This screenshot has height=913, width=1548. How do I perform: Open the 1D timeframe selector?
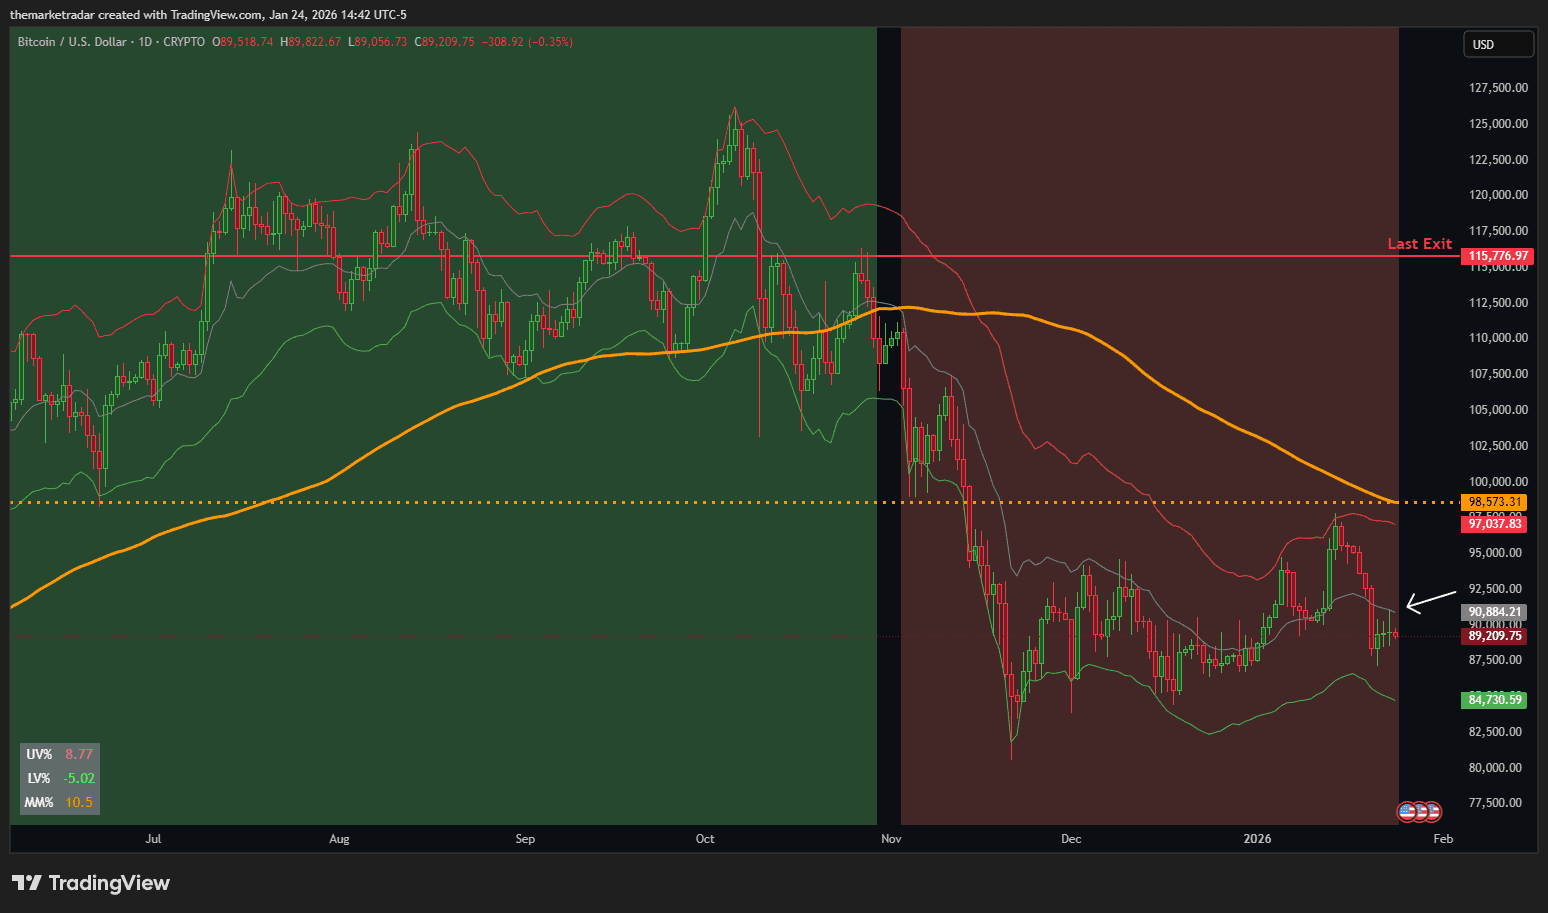pyautogui.click(x=146, y=41)
